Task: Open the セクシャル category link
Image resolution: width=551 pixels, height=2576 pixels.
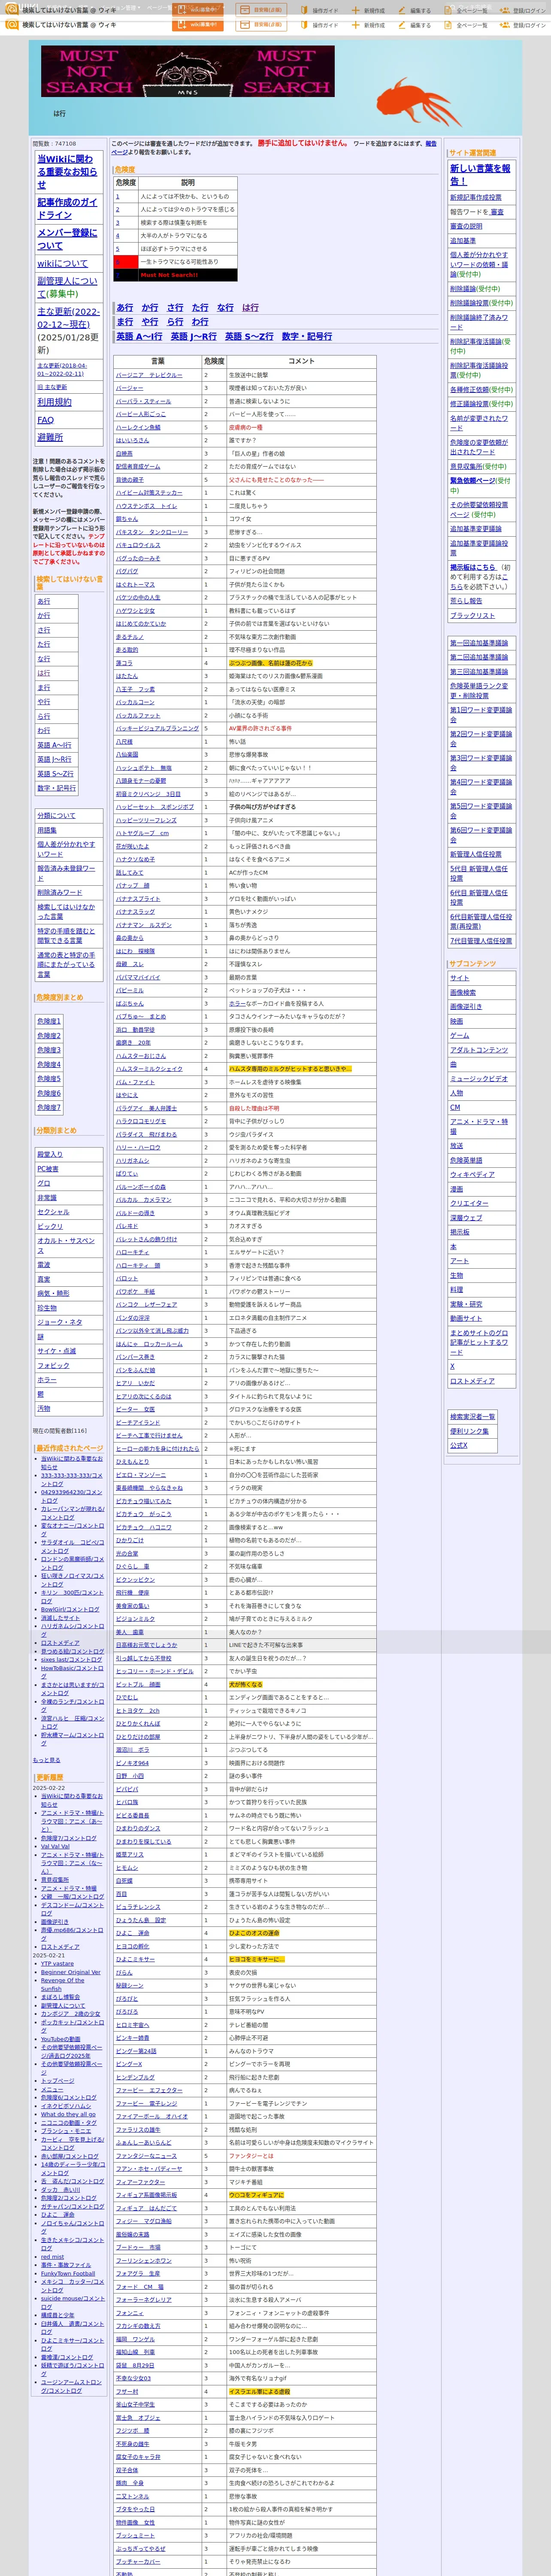Action: tap(53, 1212)
